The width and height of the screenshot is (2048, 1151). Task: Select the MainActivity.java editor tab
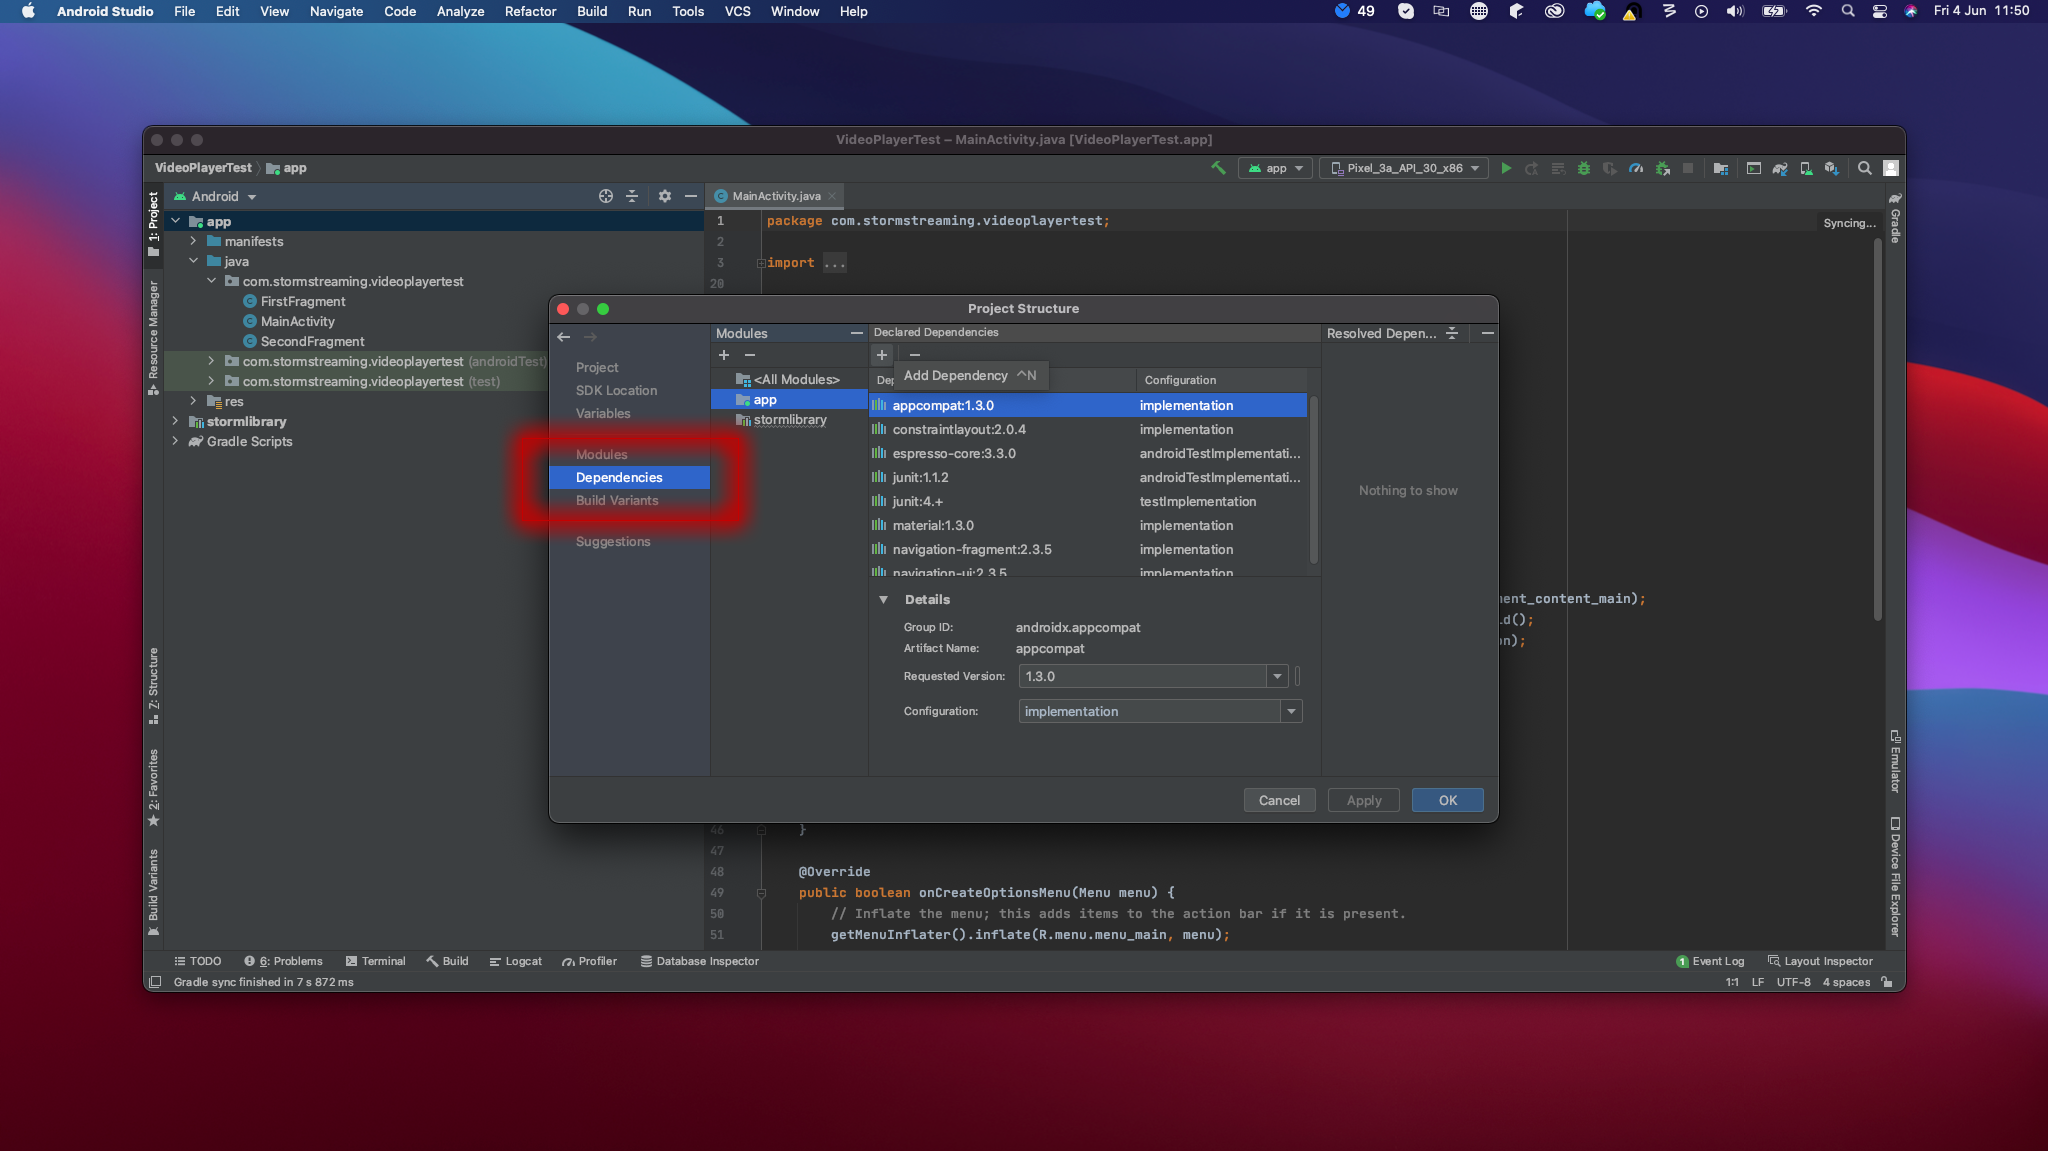pos(776,196)
